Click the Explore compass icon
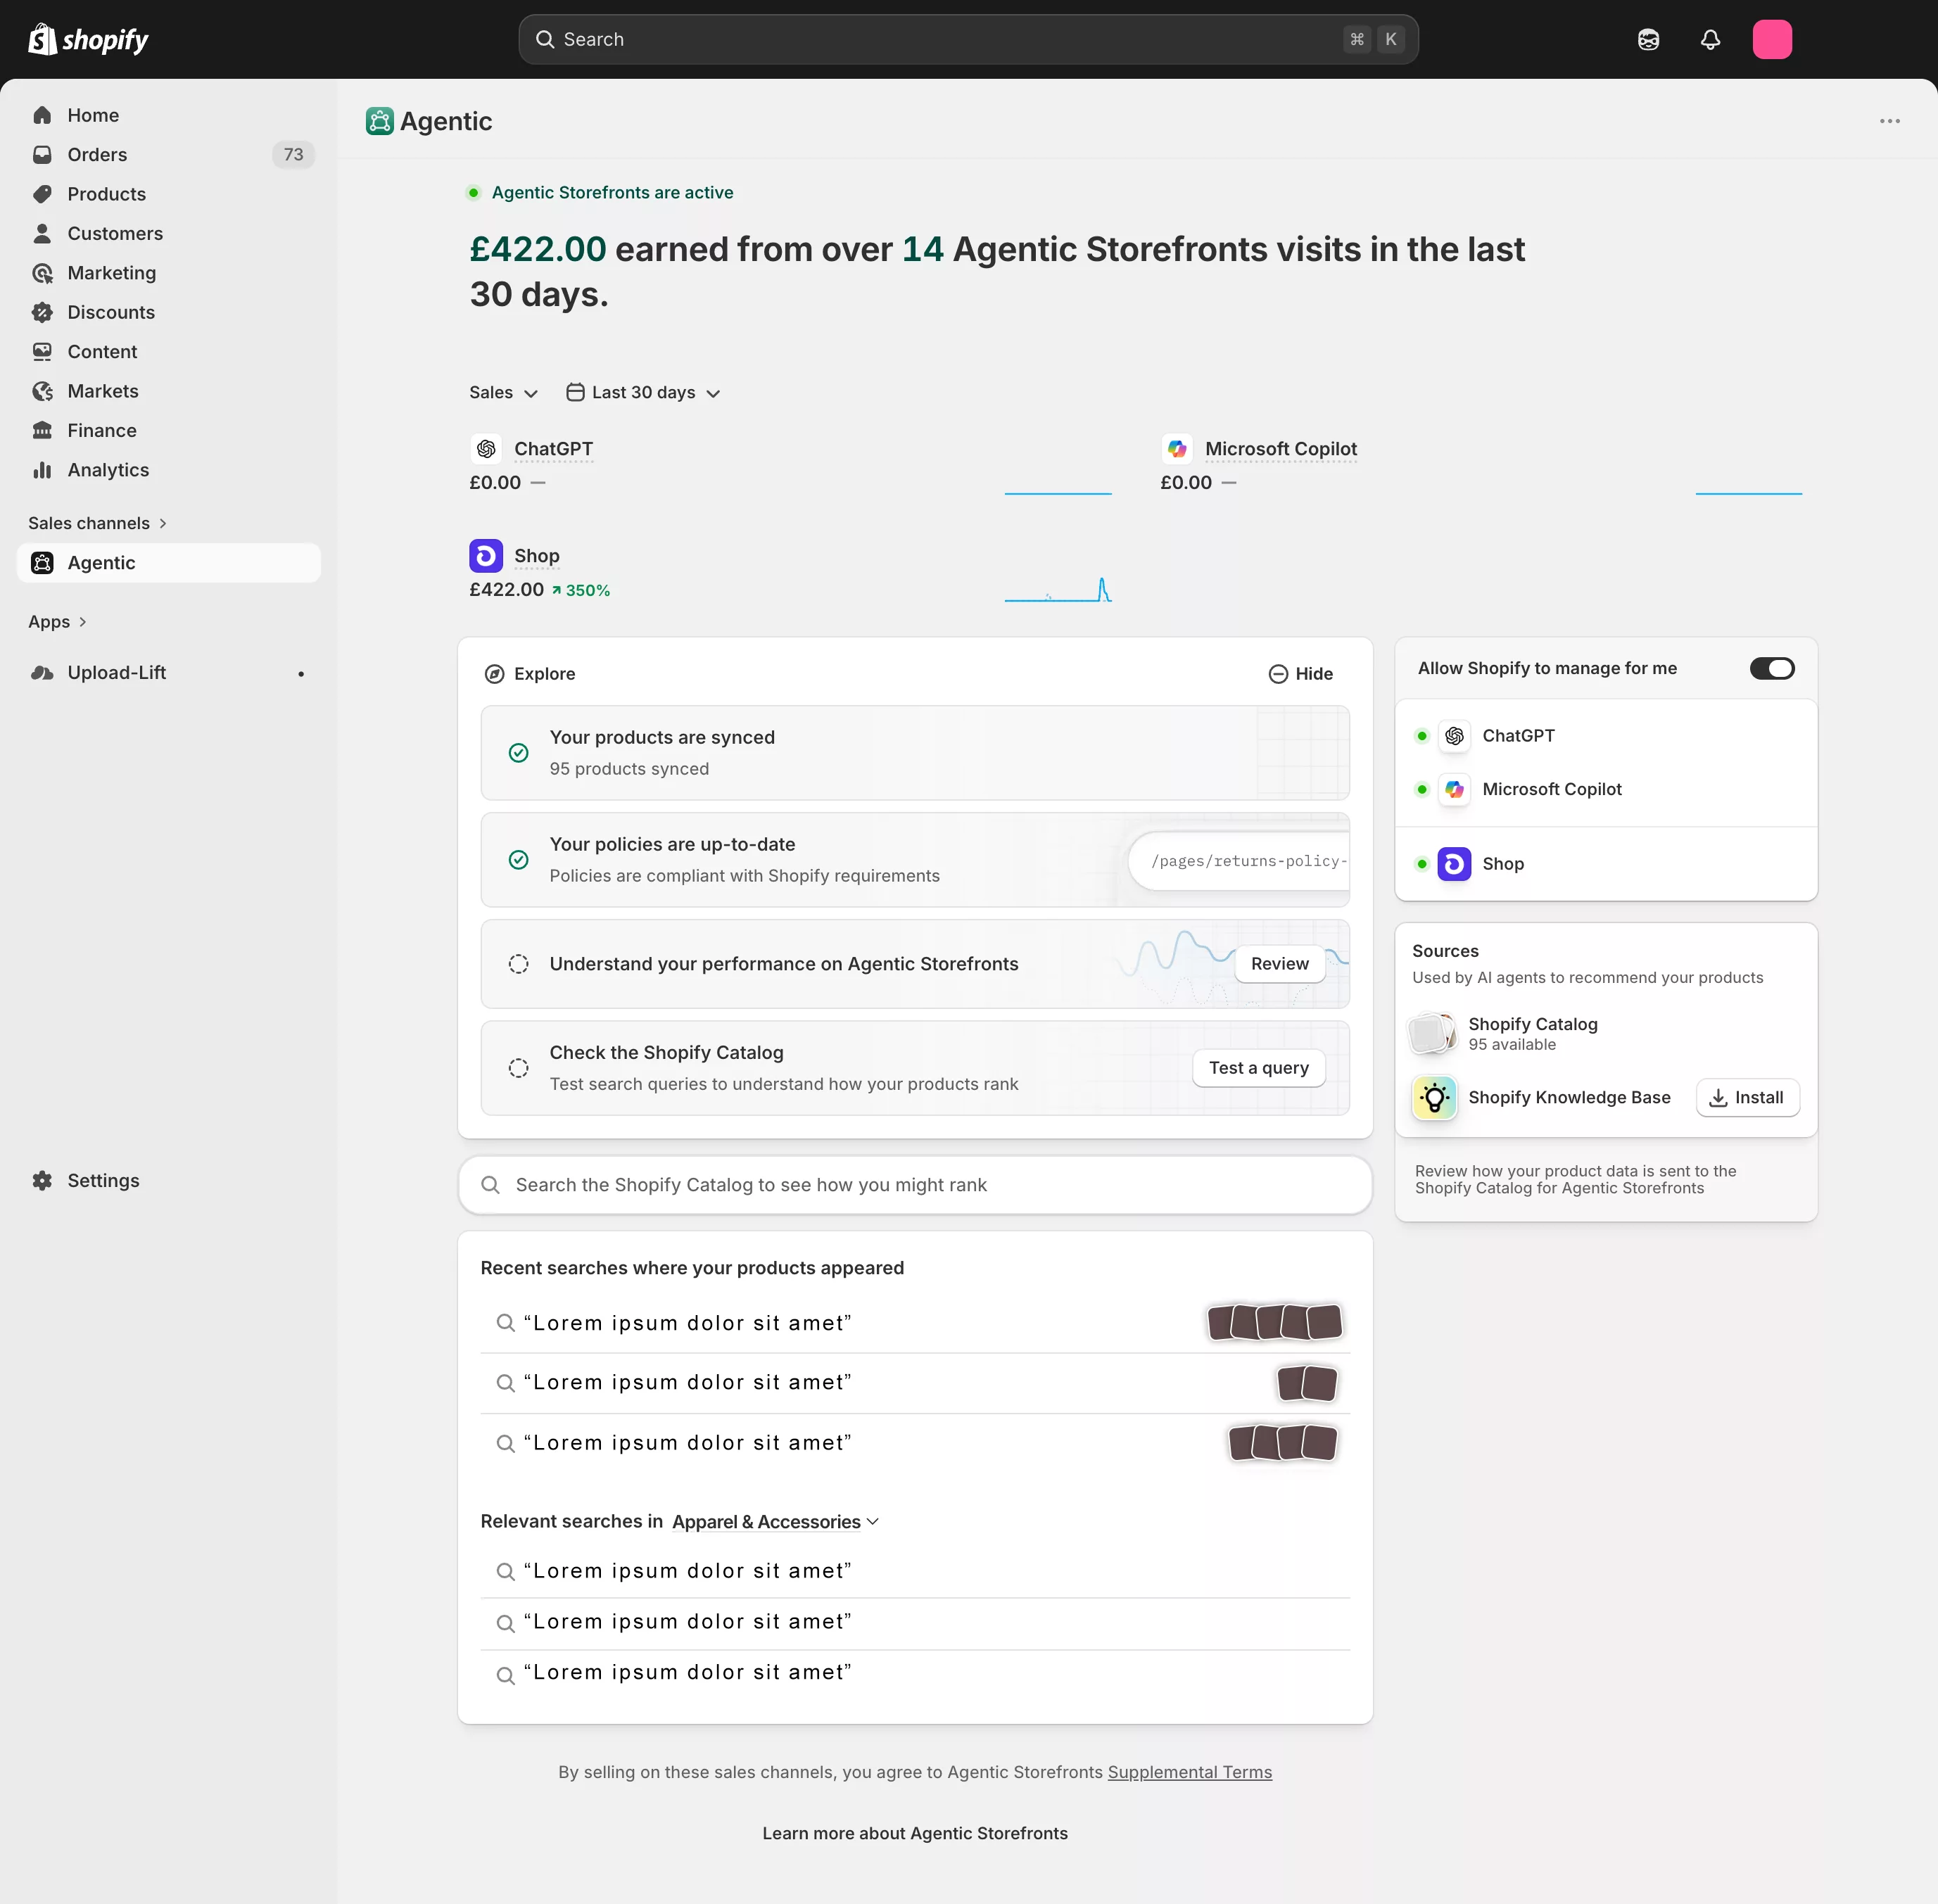 pyautogui.click(x=494, y=674)
